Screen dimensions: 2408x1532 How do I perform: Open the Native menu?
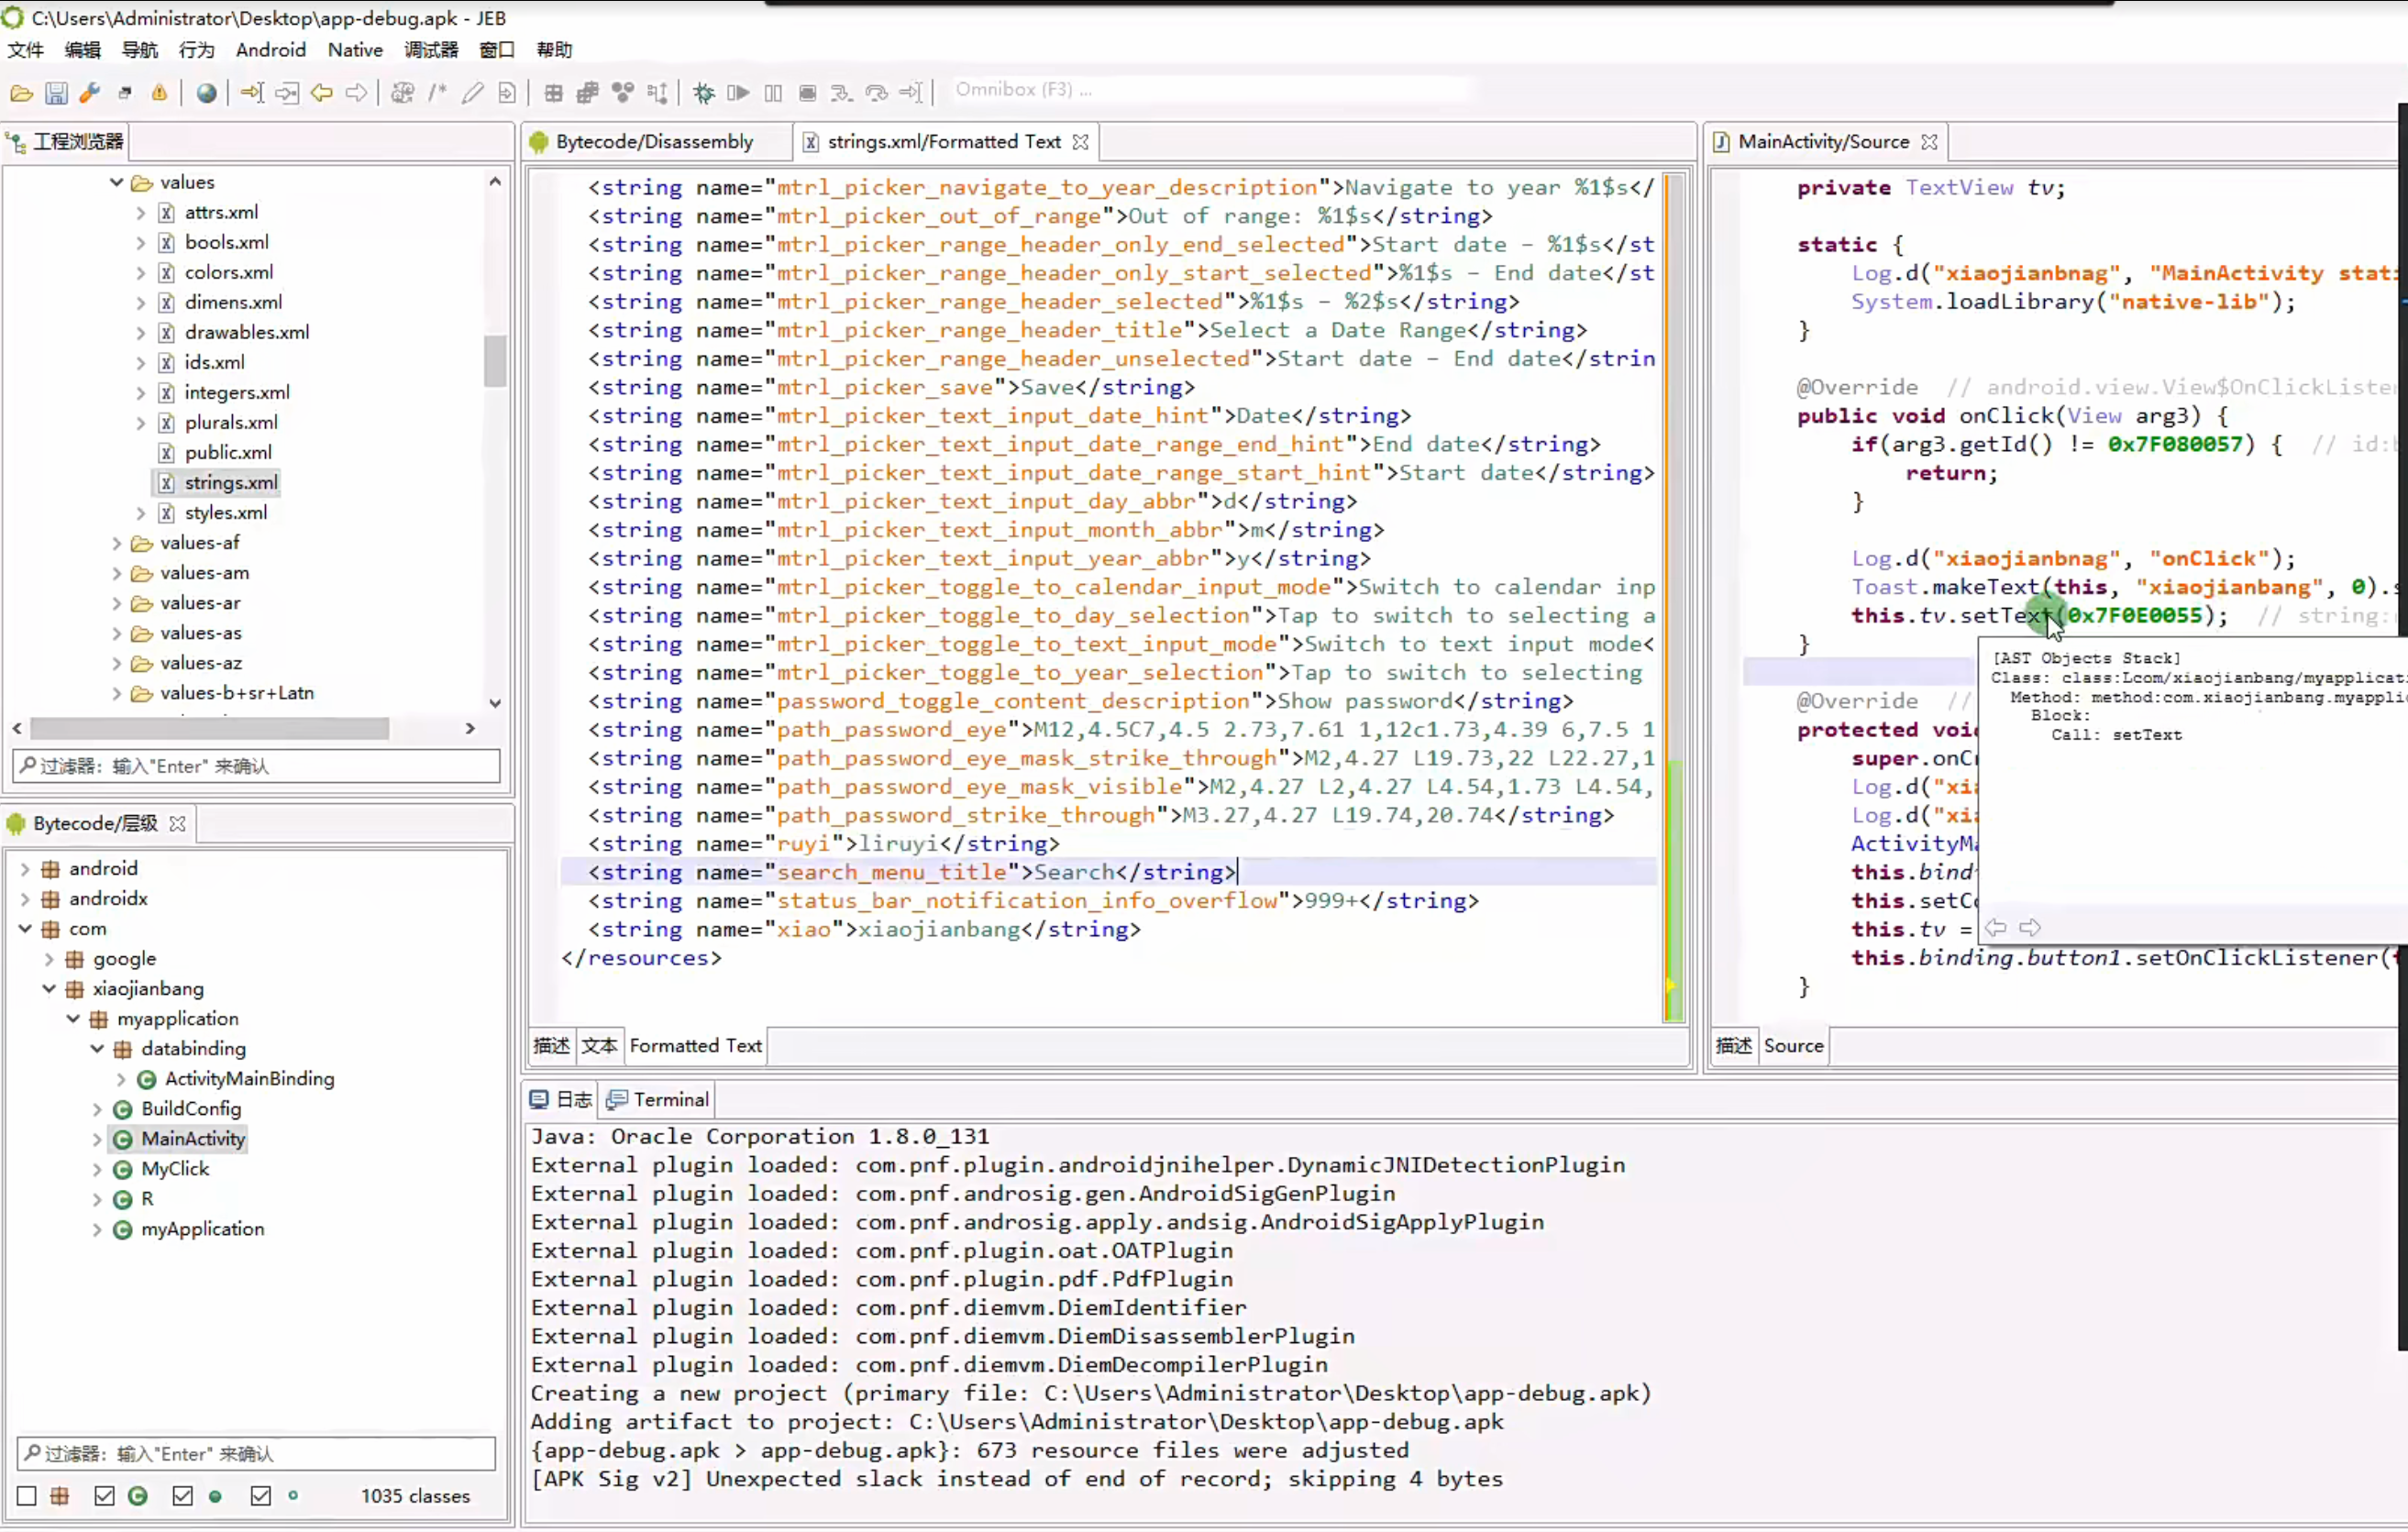pyautogui.click(x=354, y=50)
